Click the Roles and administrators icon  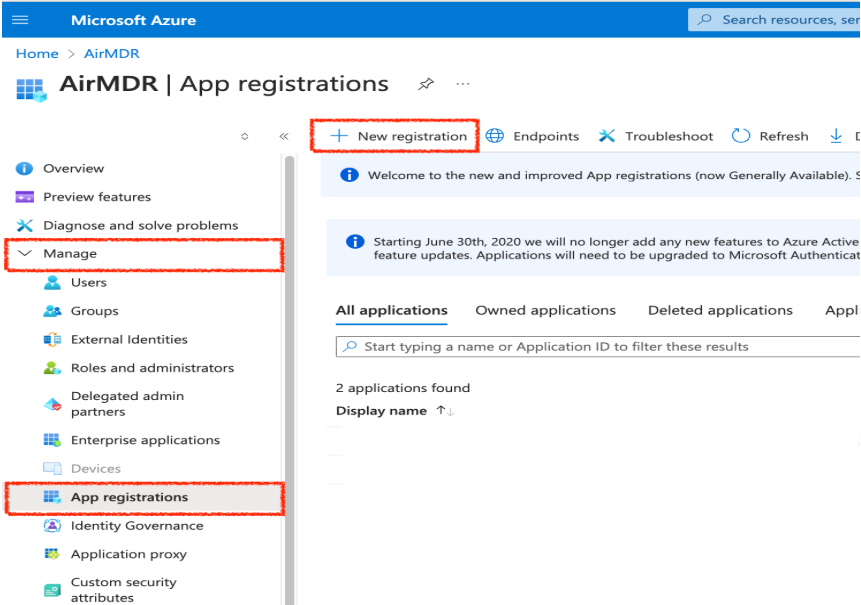click(52, 368)
